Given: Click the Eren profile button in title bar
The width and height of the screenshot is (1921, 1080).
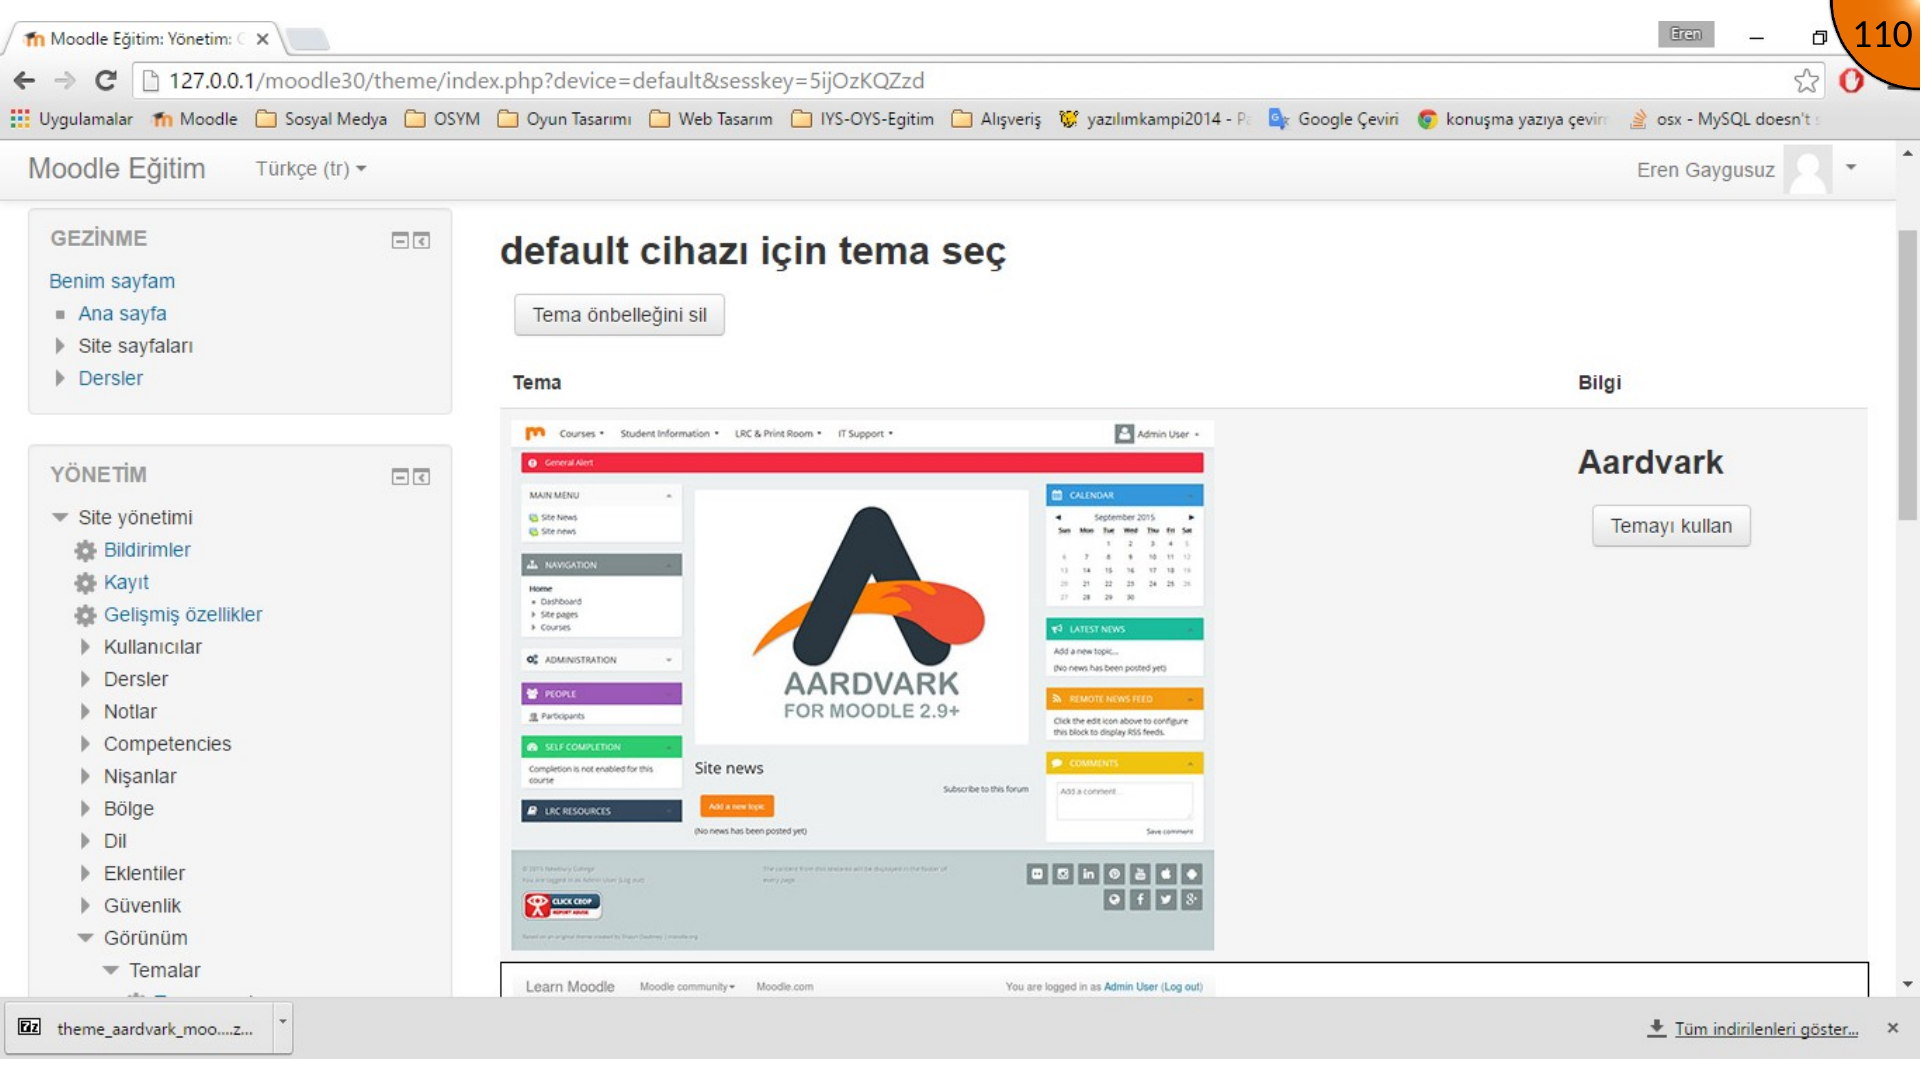Looking at the screenshot, I should tap(1685, 34).
